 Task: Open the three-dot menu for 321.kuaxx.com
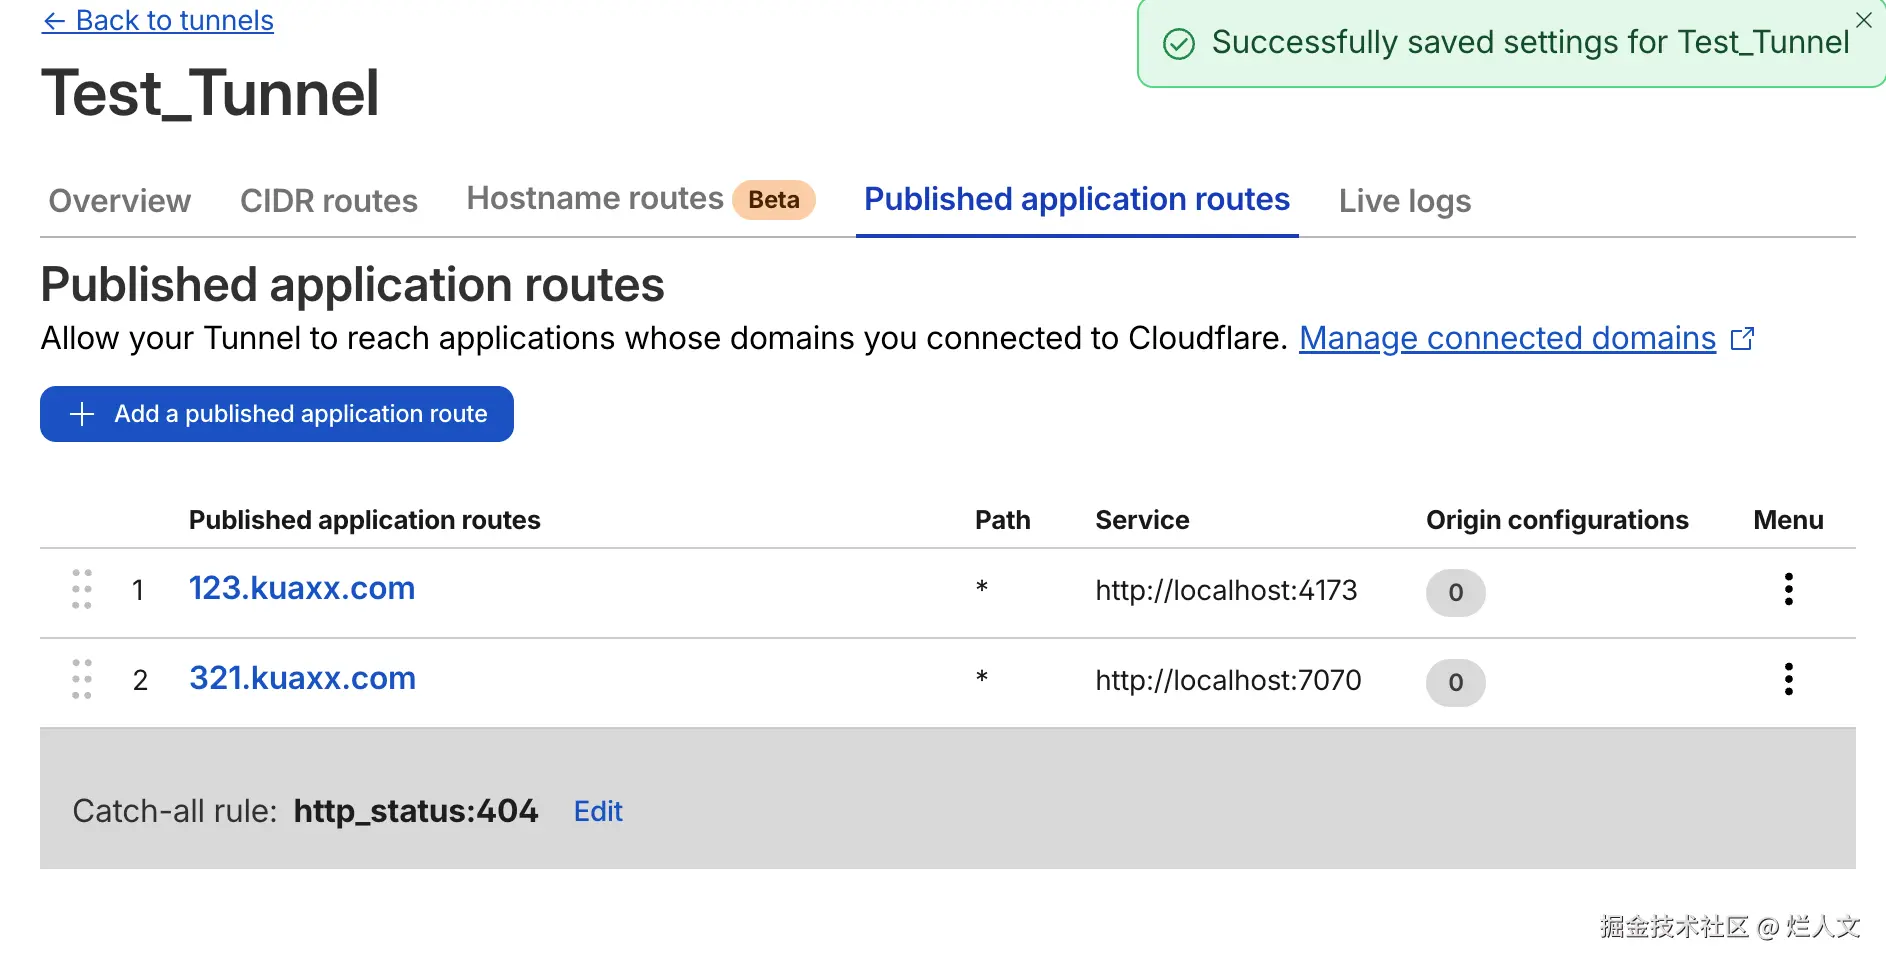pos(1788,680)
